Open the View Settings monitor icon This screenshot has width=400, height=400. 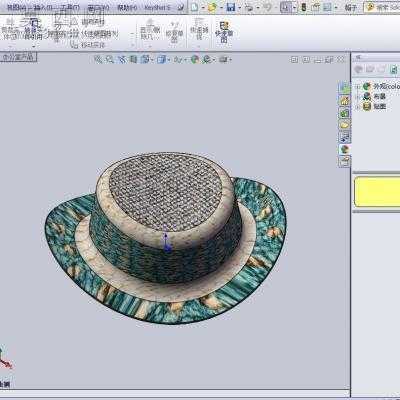(x=223, y=59)
